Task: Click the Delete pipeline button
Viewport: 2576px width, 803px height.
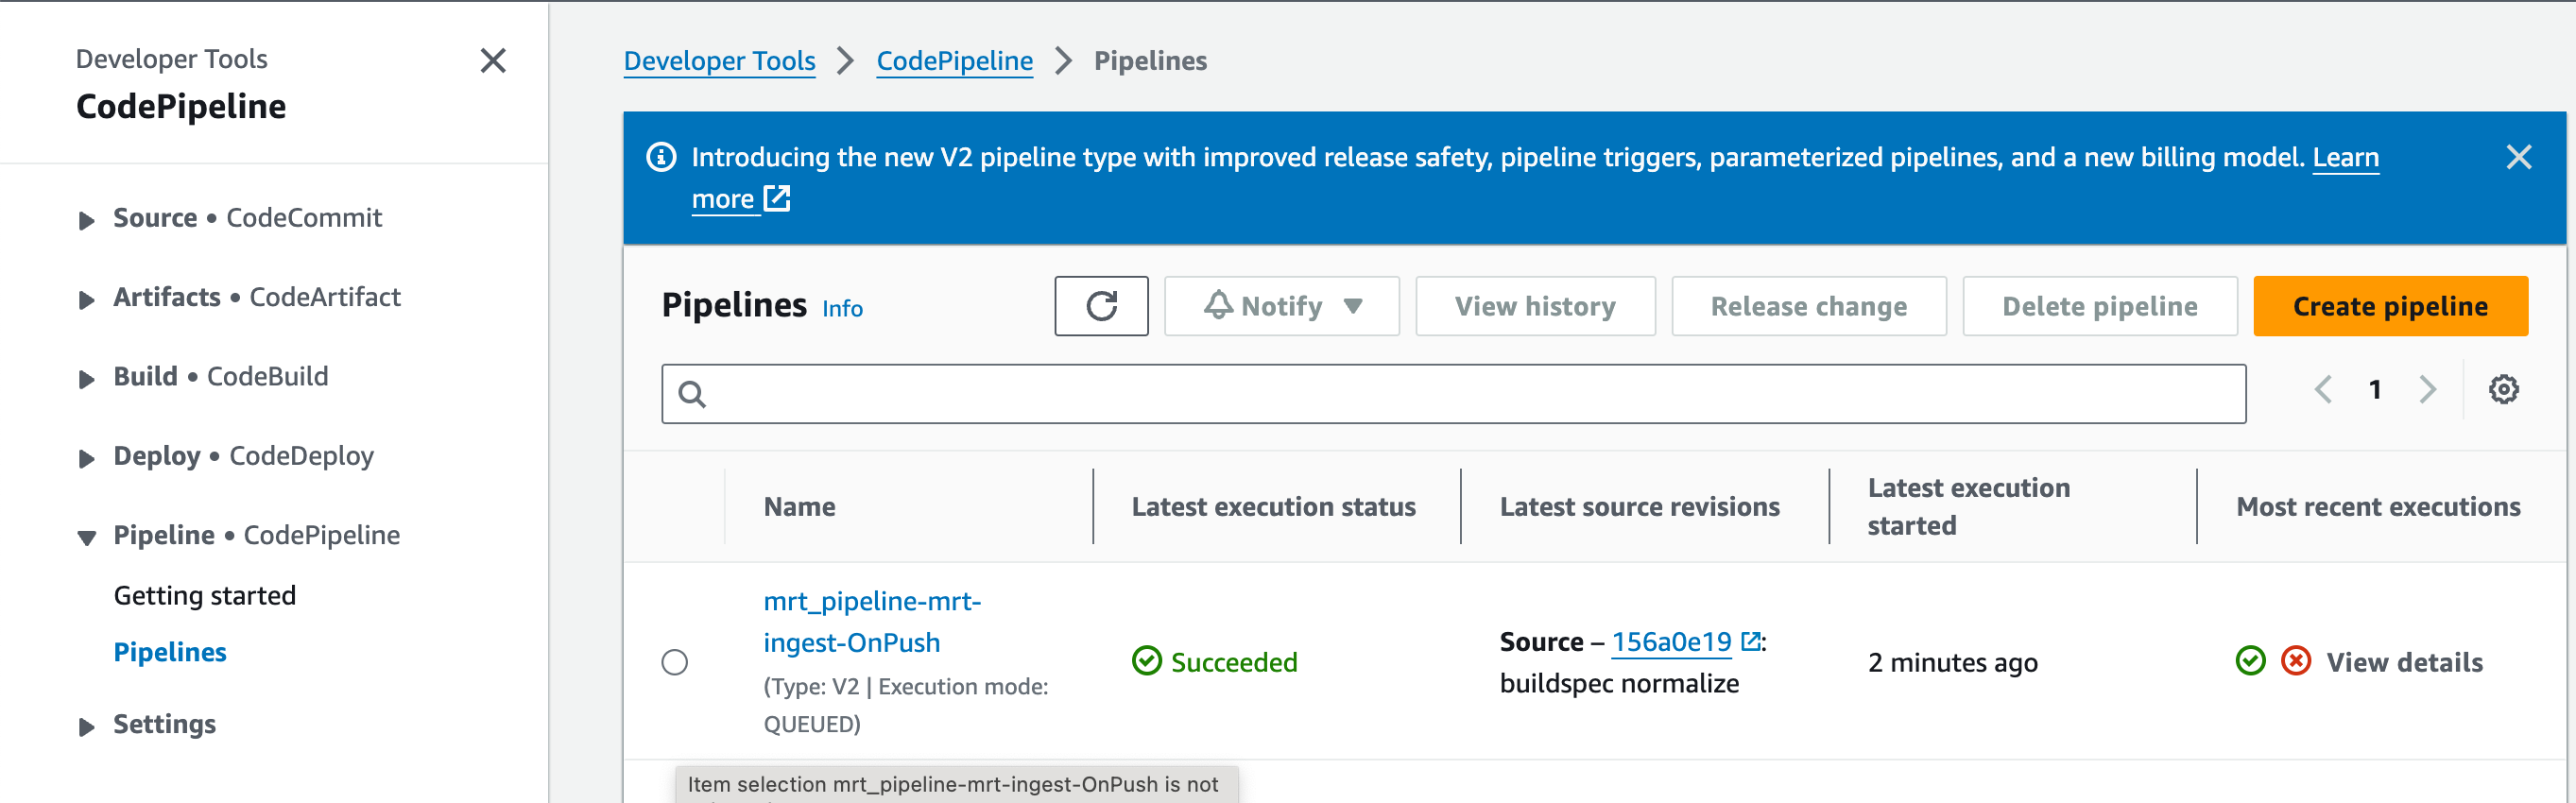Action: coord(2099,306)
